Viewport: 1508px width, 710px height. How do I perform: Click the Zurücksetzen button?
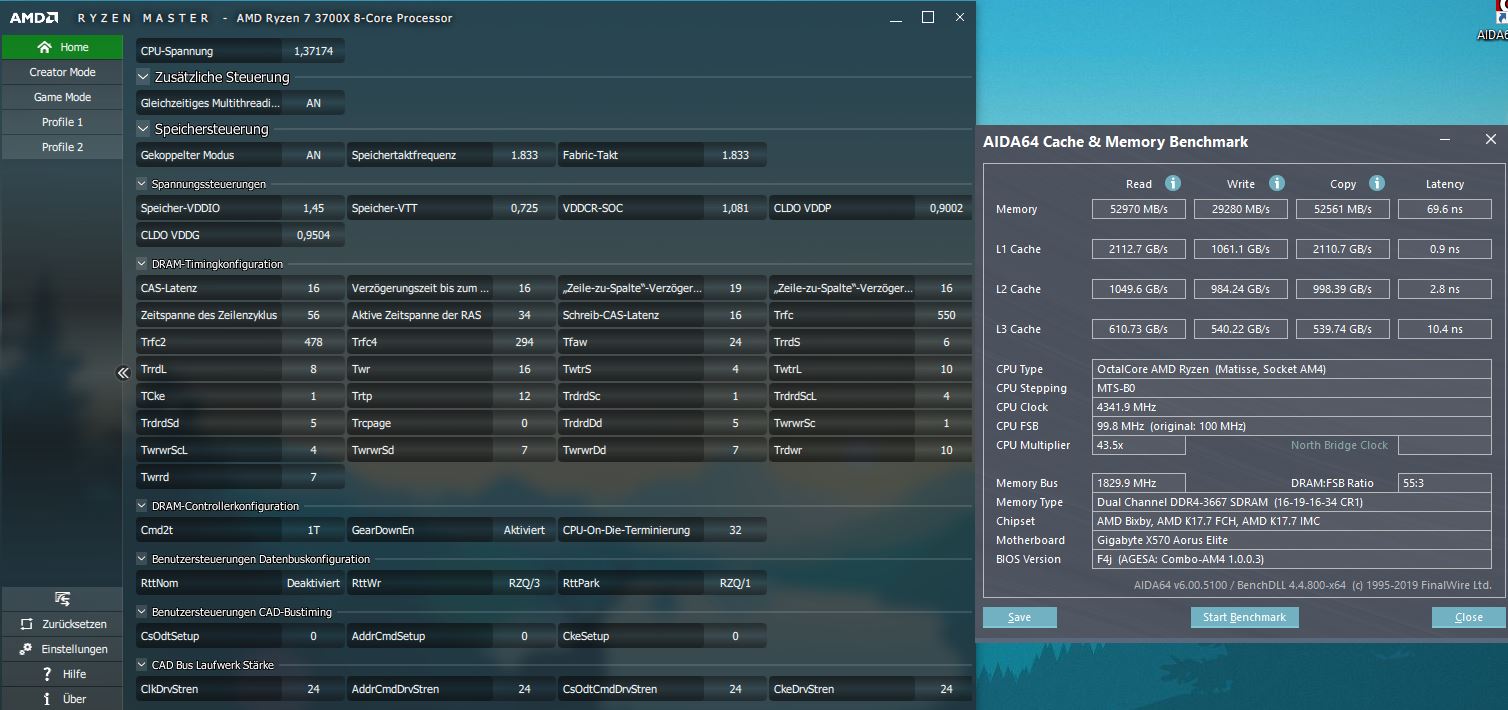click(62, 624)
